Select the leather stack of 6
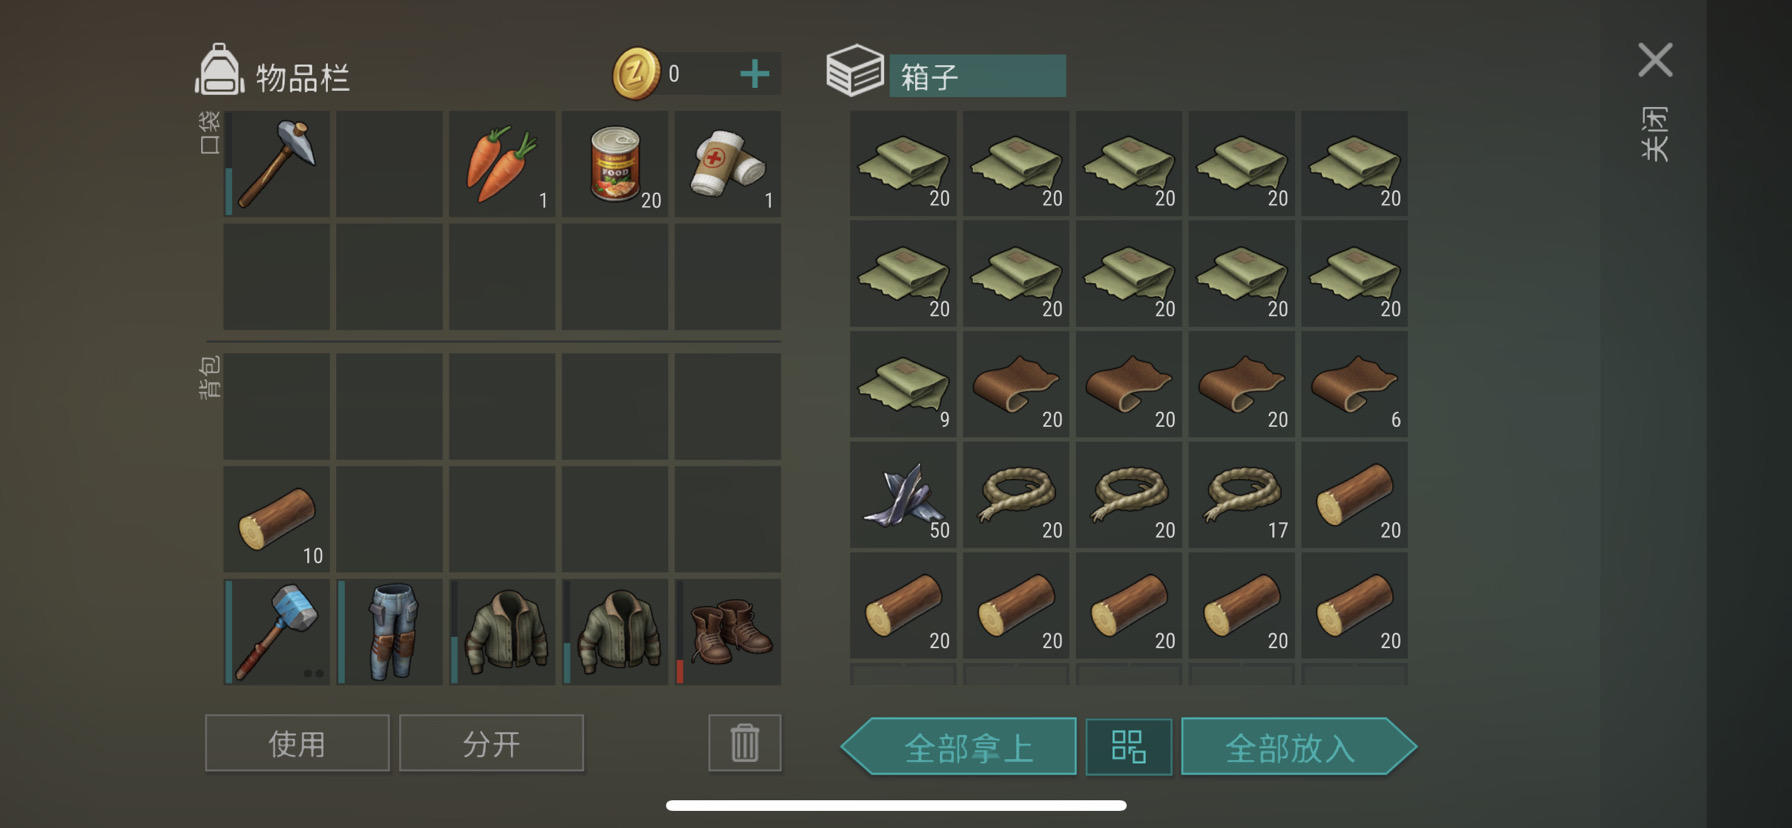 [x=1355, y=385]
